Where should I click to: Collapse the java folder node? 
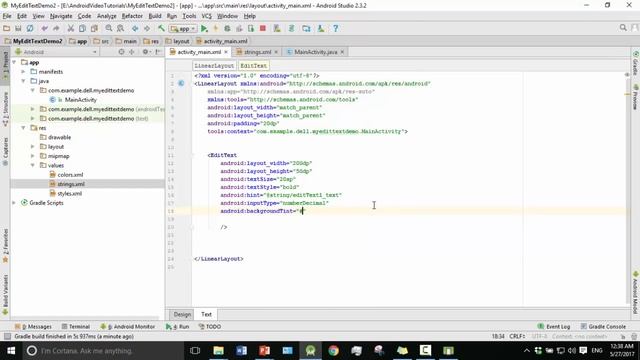tap(24, 81)
